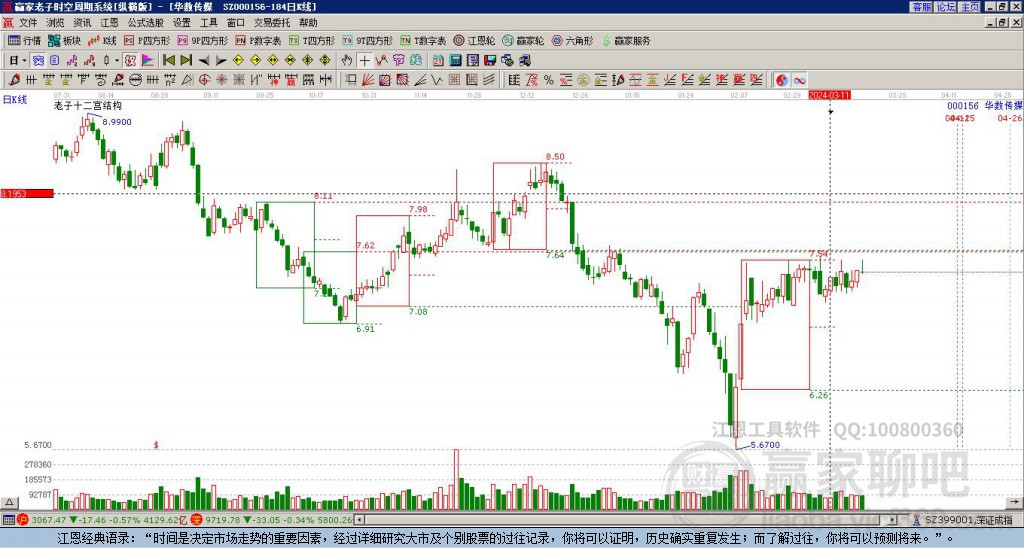Select the red fan lines tool
This screenshot has width=1024, height=548.
coord(368,80)
